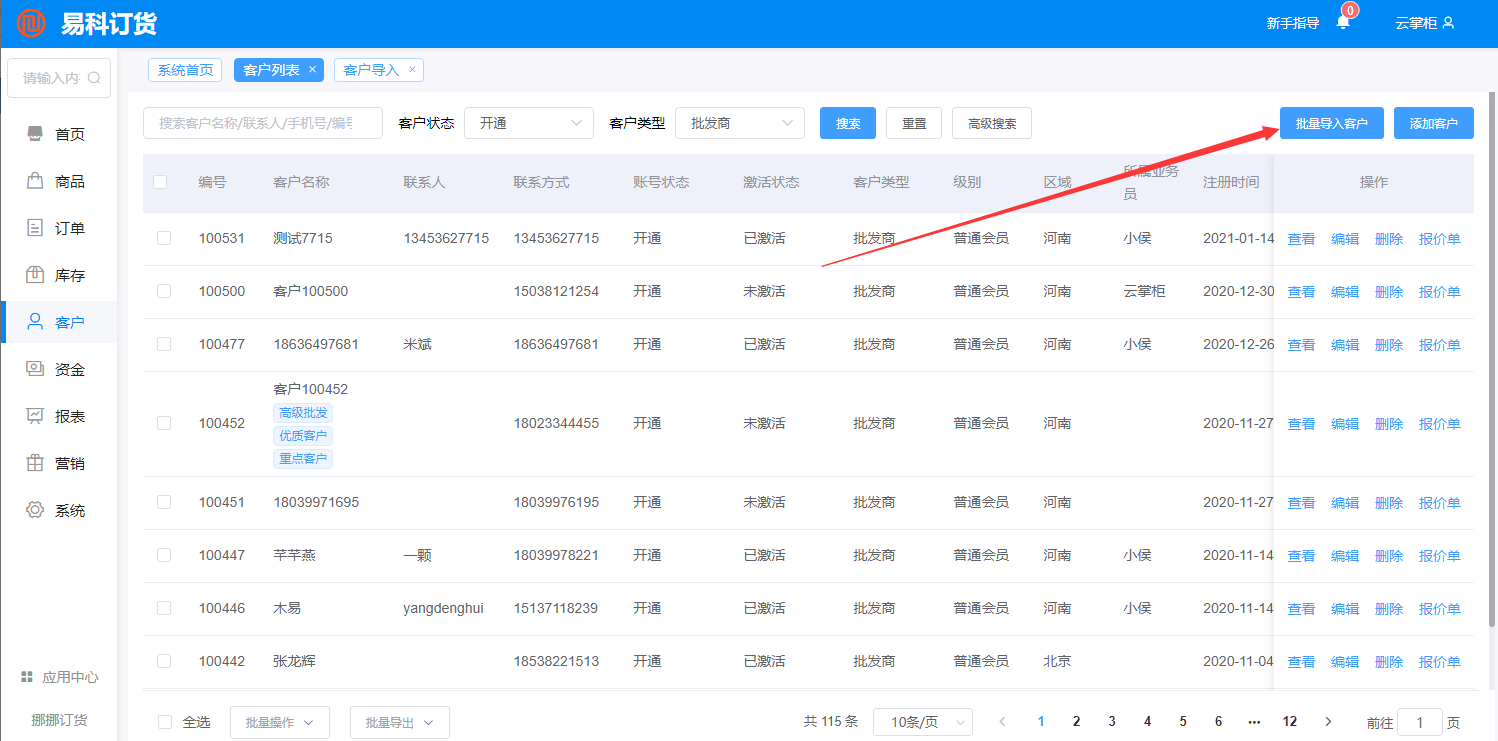Click the 重置 button
This screenshot has width=1498, height=741.
(x=914, y=123)
